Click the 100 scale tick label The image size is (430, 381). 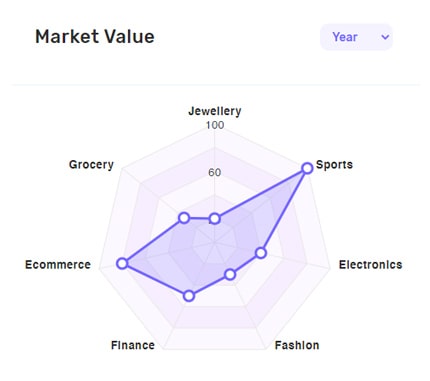[215, 125]
